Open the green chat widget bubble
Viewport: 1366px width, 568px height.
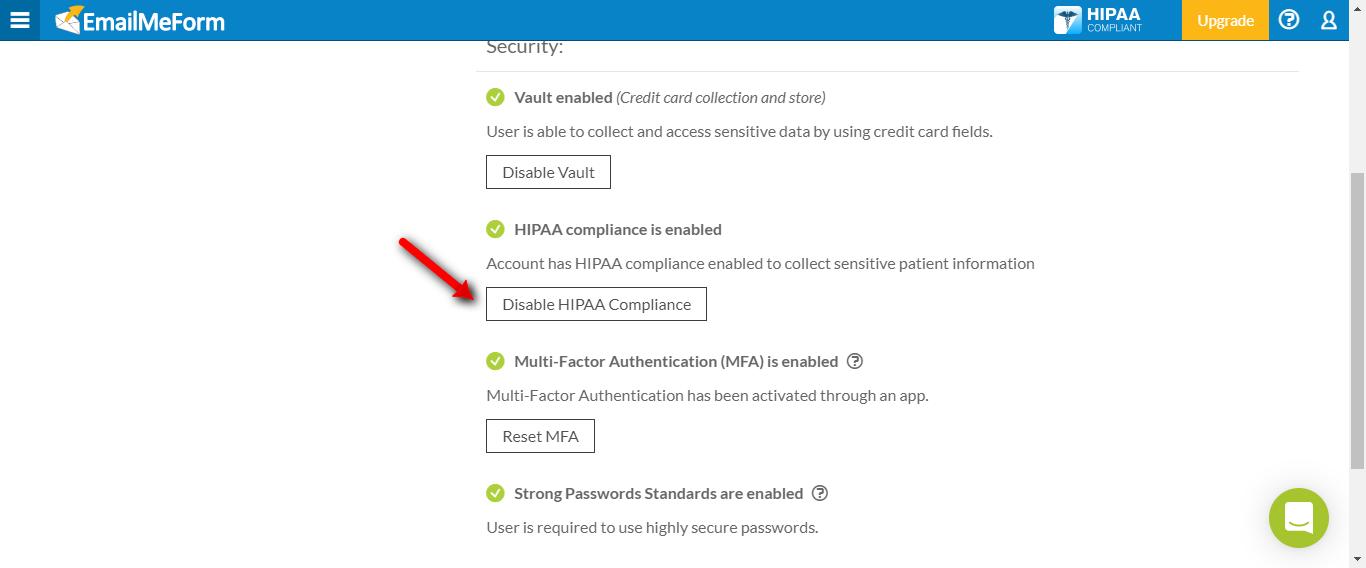coord(1298,518)
